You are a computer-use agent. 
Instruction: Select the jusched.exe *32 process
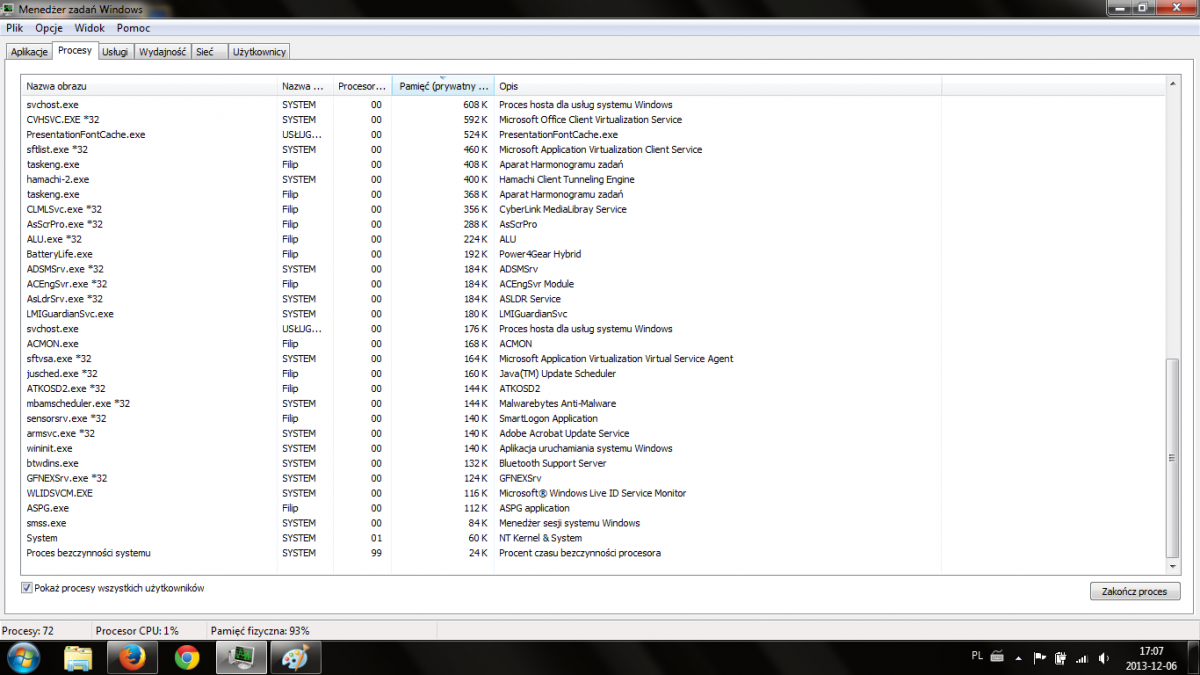(594, 374)
